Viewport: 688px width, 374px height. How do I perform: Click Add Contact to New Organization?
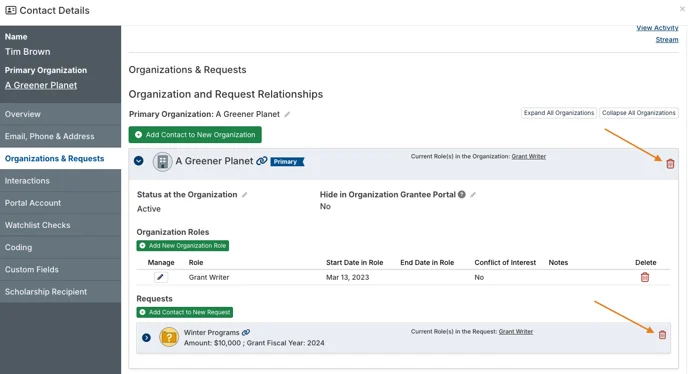(195, 135)
